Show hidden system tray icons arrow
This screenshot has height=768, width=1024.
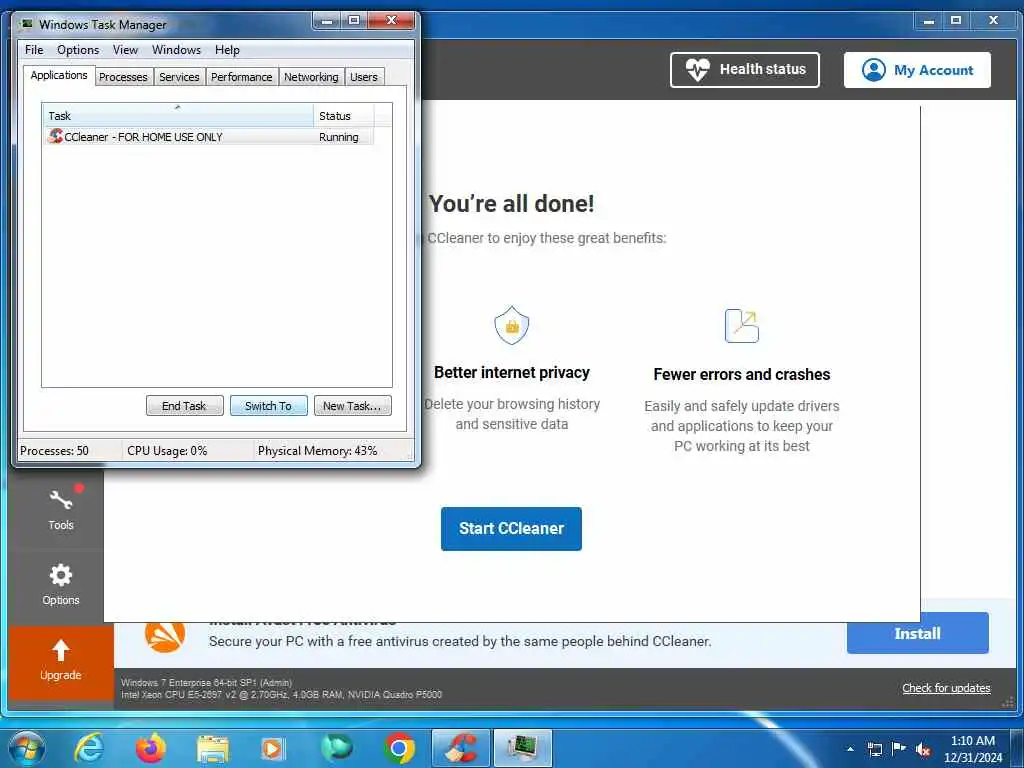coord(850,749)
